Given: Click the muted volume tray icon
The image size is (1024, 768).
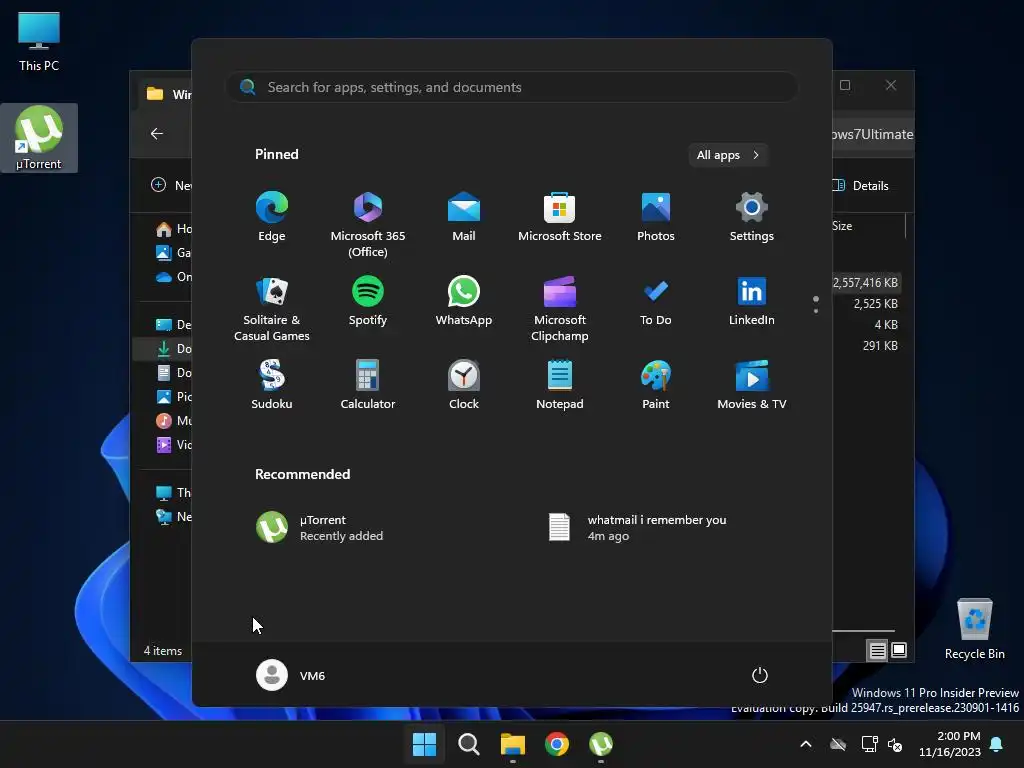Looking at the screenshot, I should pos(895,744).
